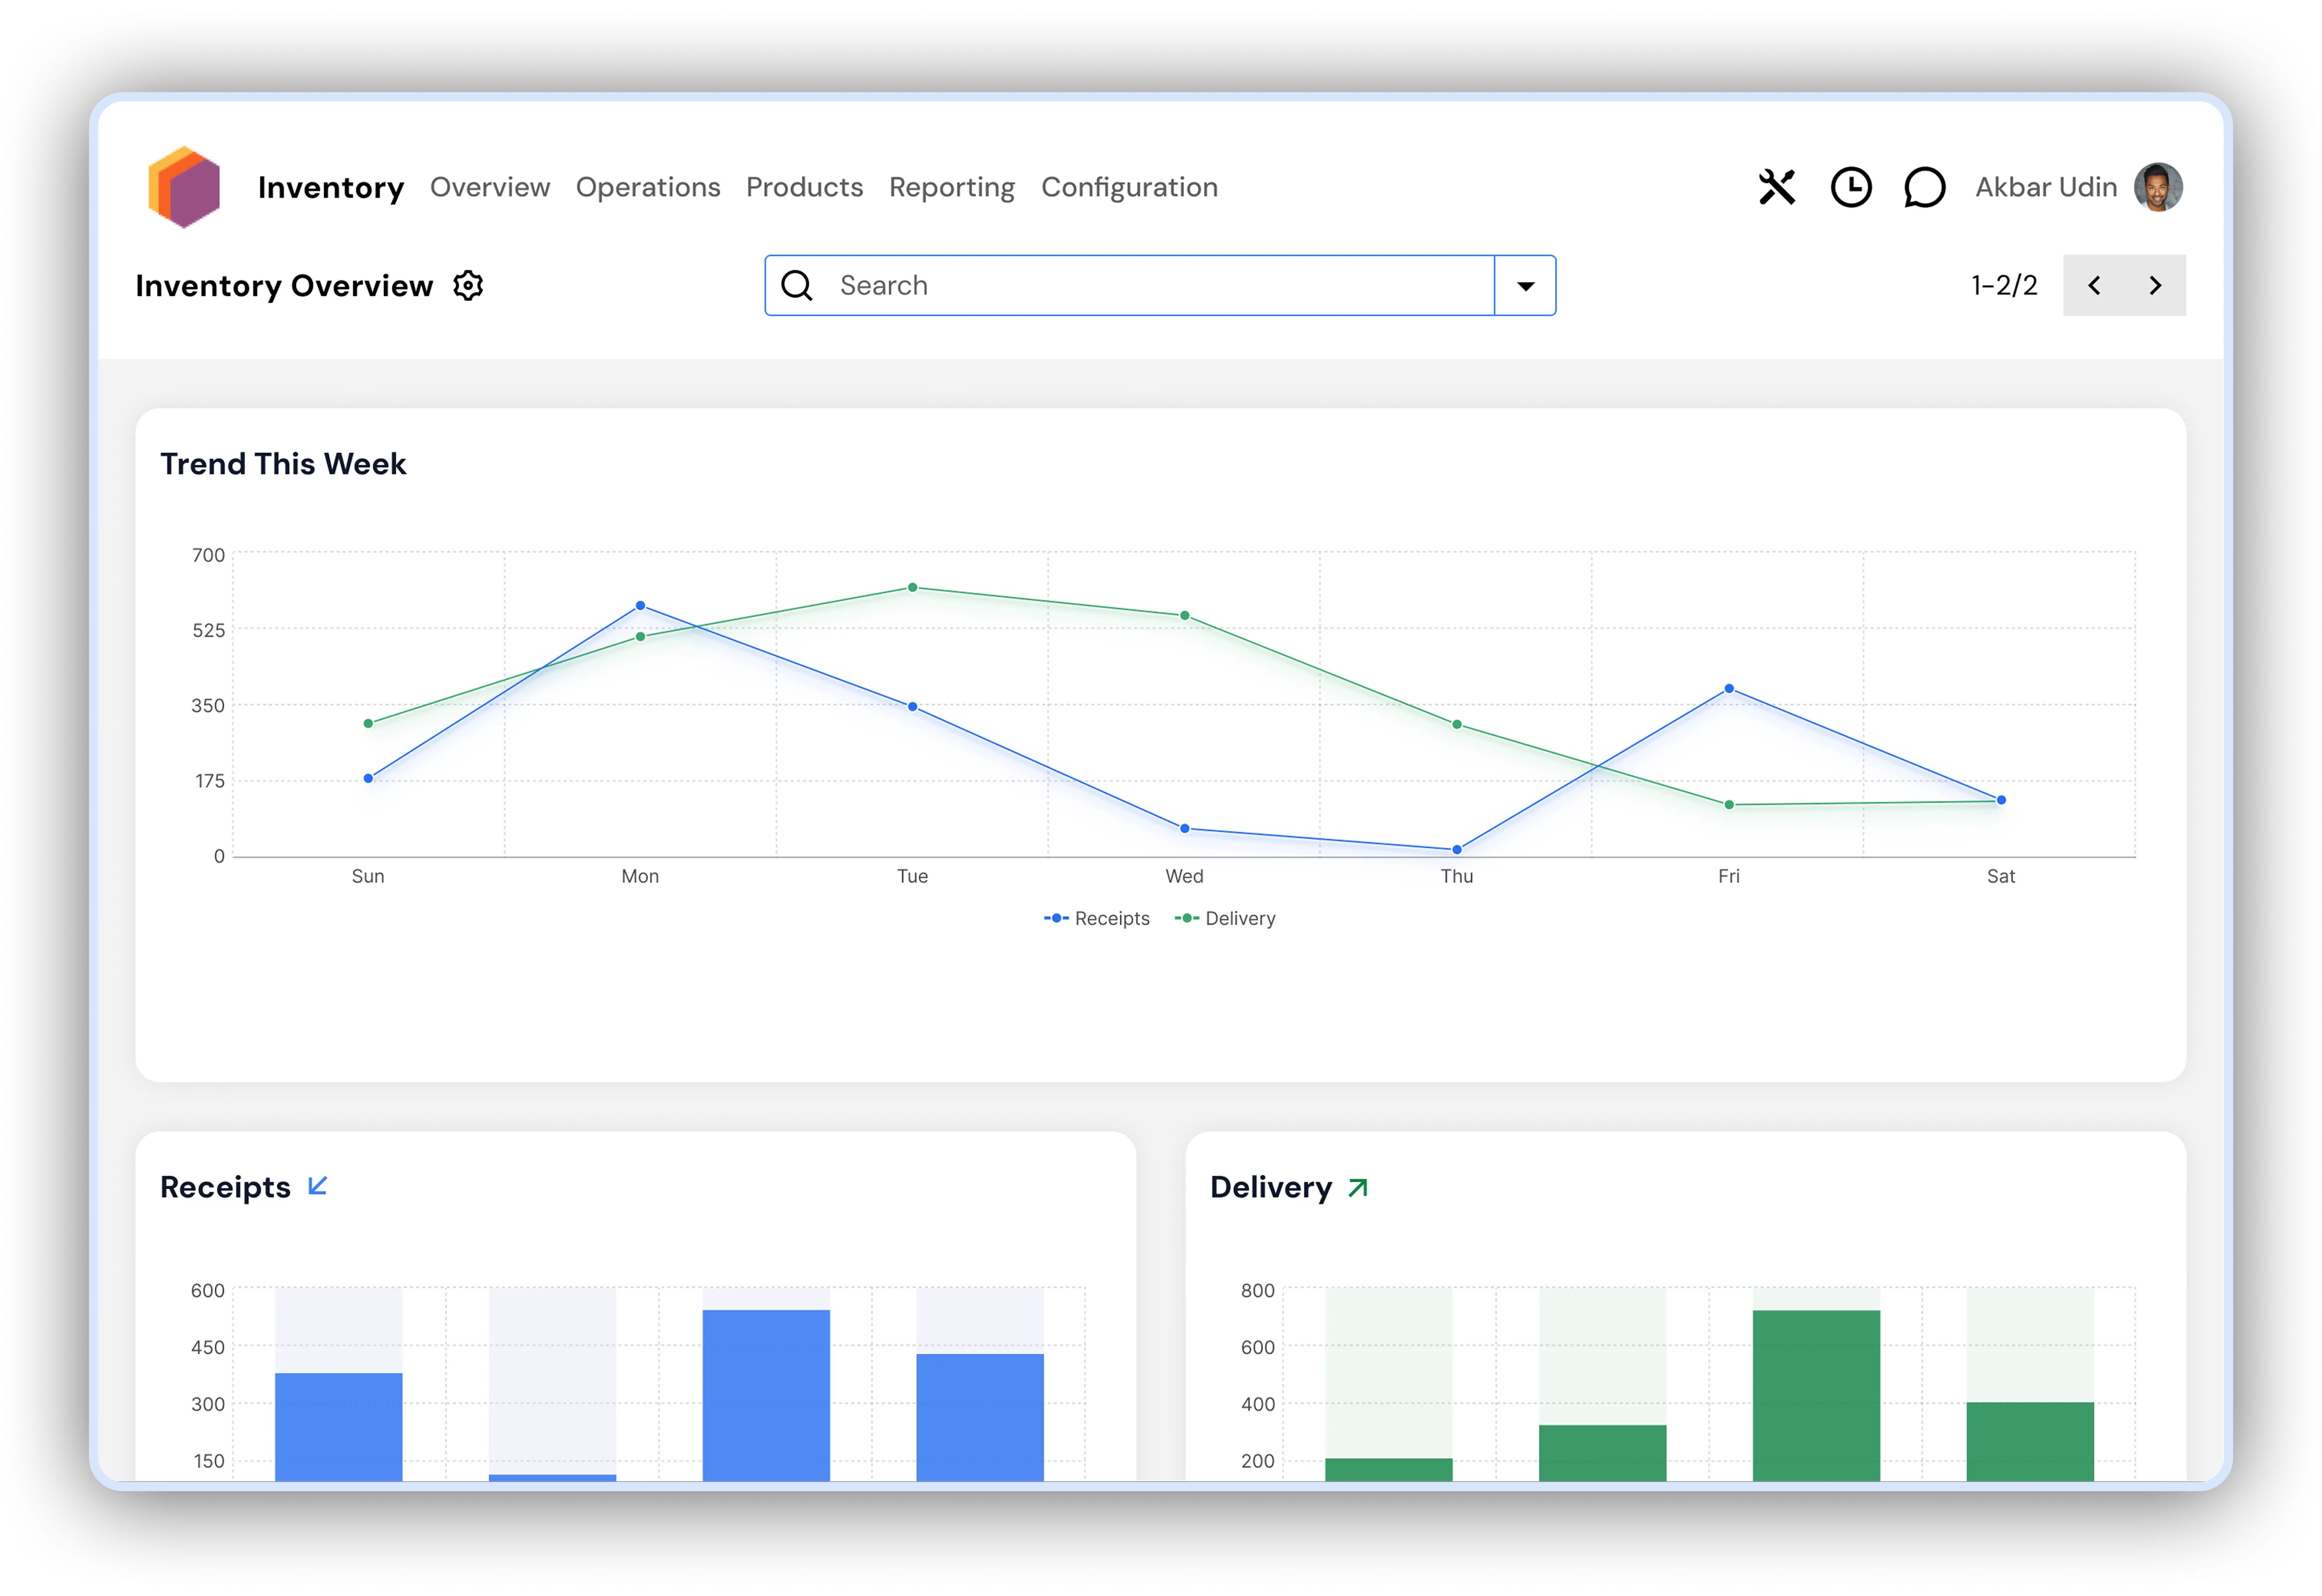Open the Reporting menu
Screen dimensions: 2322x1596
[x=952, y=187]
